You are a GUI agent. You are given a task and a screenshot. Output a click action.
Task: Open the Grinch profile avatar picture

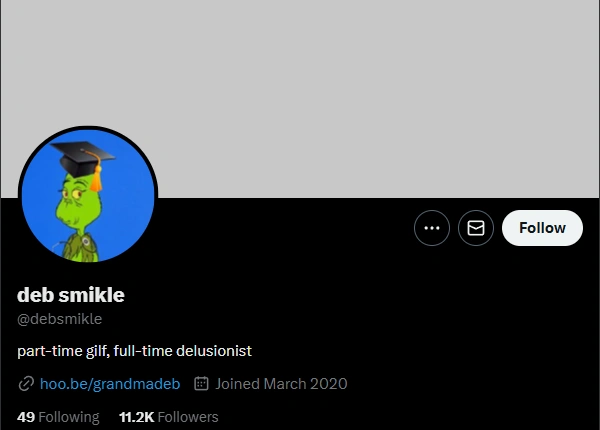[88, 196]
